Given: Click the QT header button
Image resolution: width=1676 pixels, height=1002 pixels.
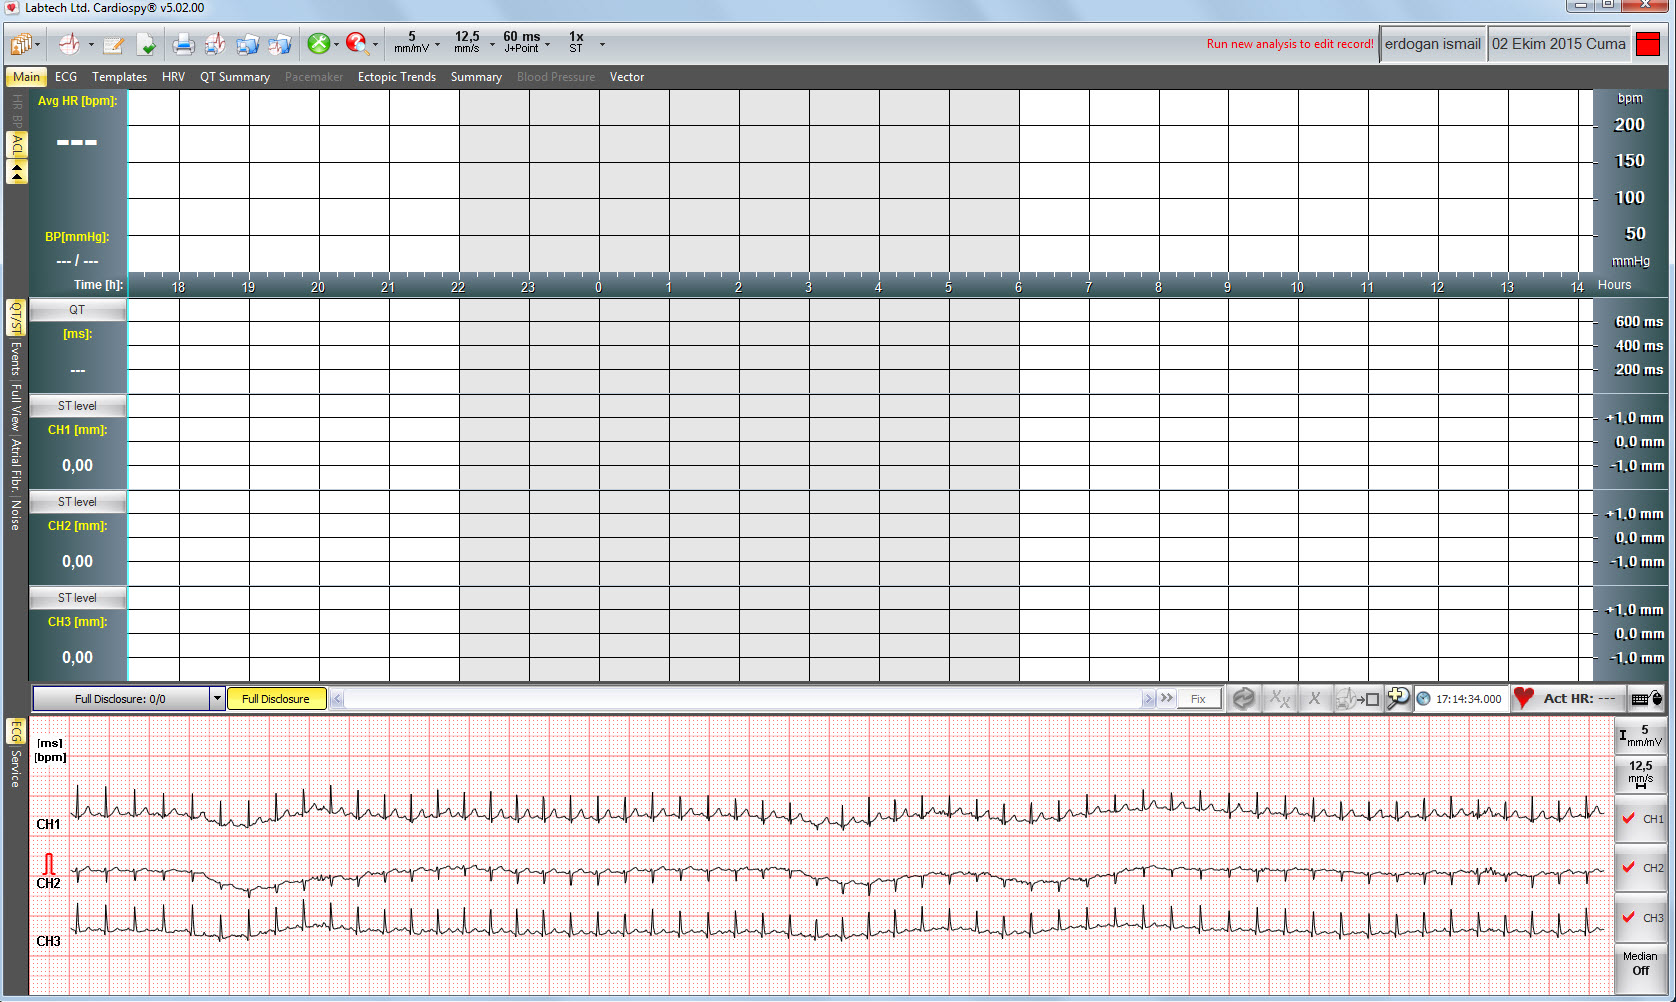Looking at the screenshot, I should click(77, 310).
